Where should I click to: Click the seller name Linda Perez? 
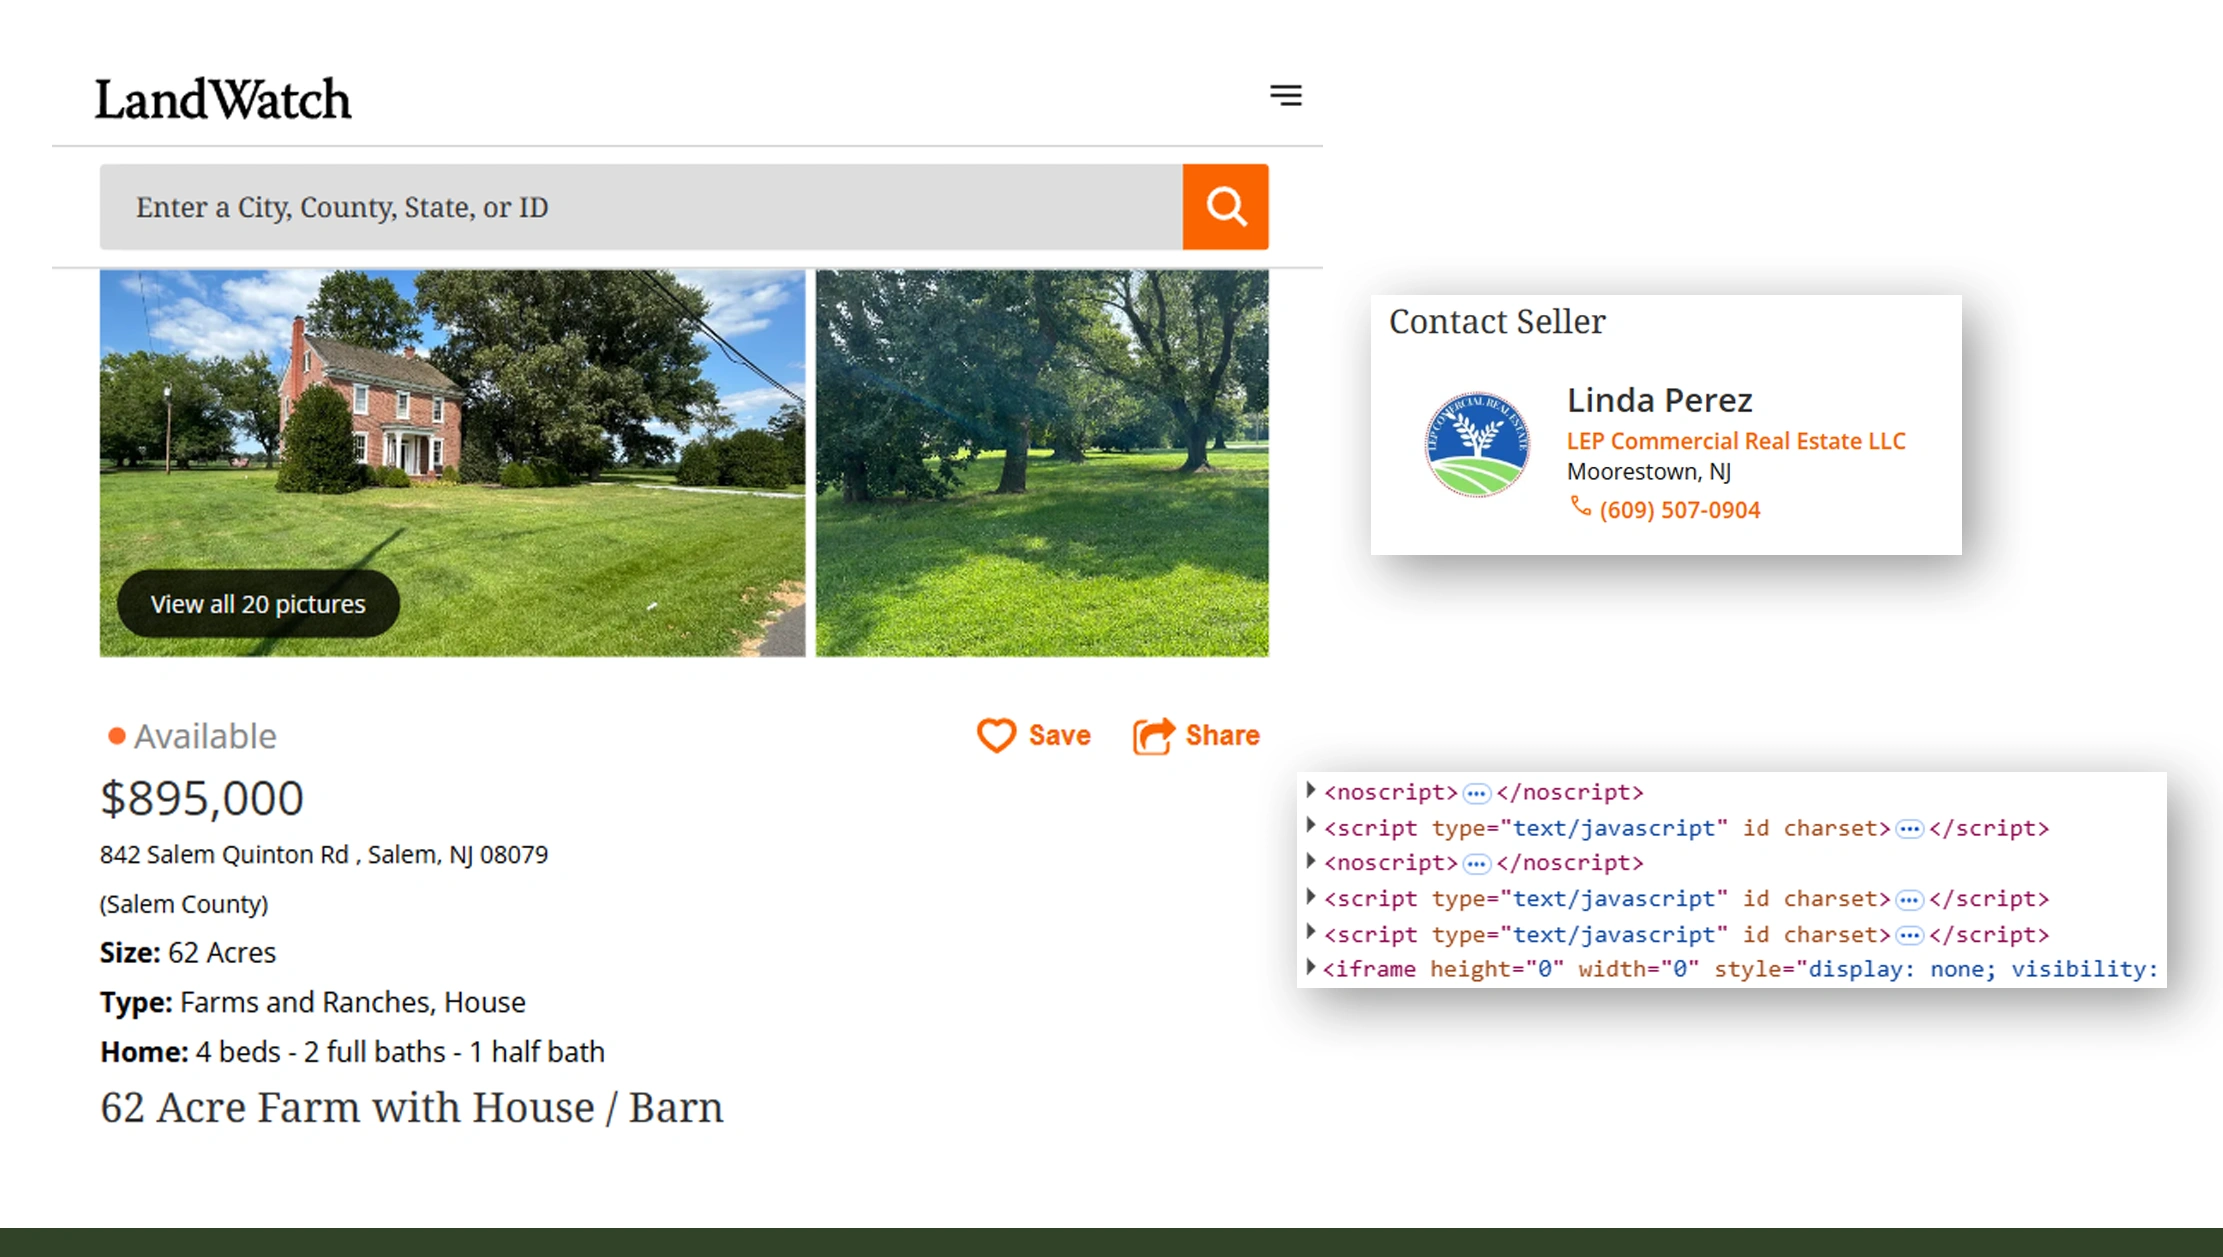(1659, 399)
